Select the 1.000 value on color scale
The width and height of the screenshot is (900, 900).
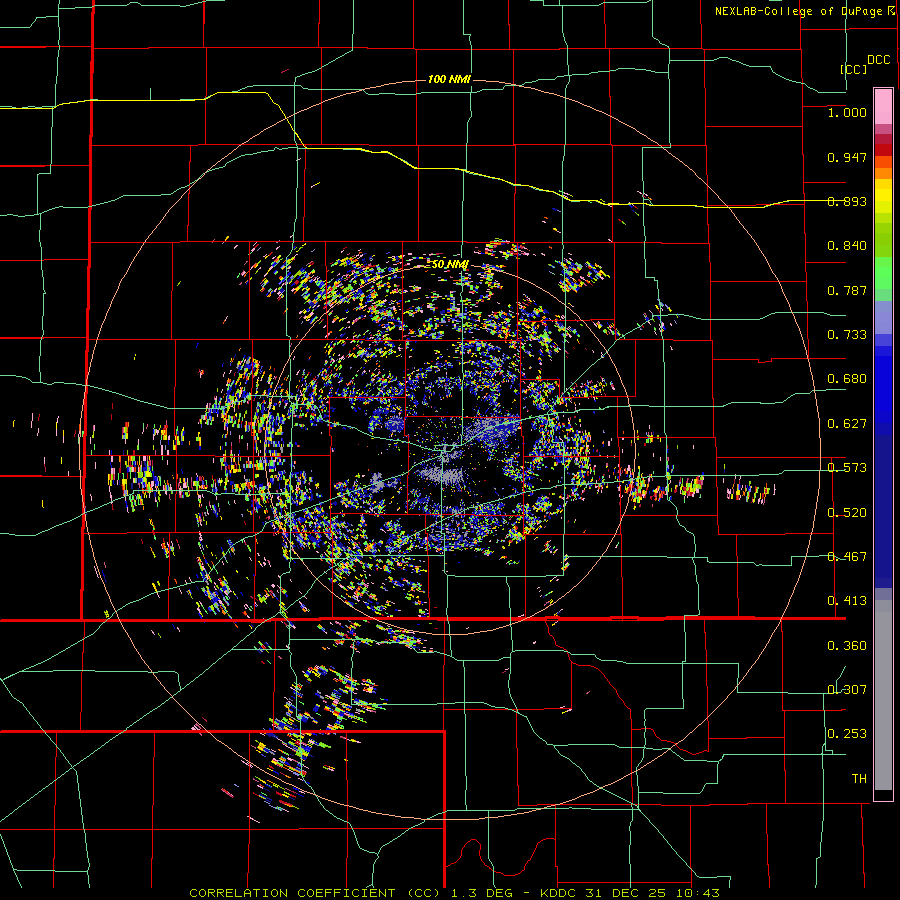[x=847, y=112]
